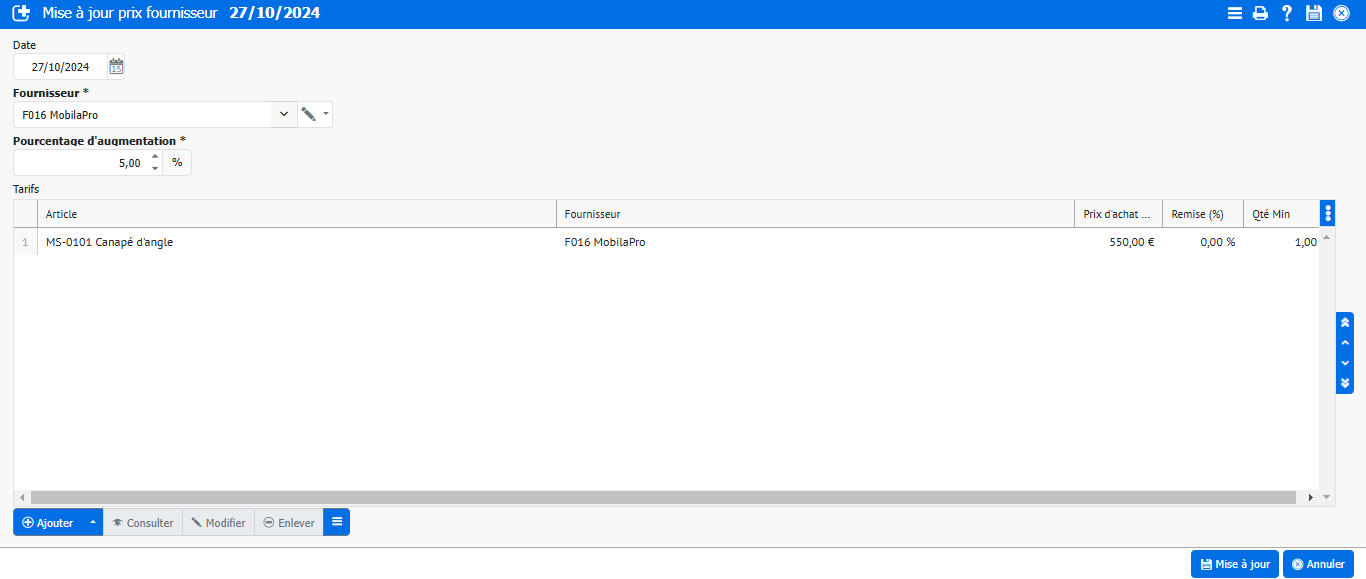Click the Remise (%) column header
This screenshot has width=1366, height=579.
1202,214
